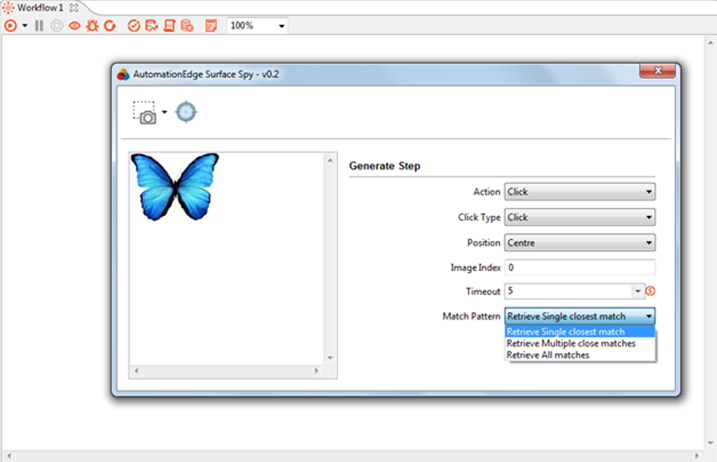Screen dimensions: 717x462
Task: Collapse the Match Pattern combo box
Action: coord(580,316)
